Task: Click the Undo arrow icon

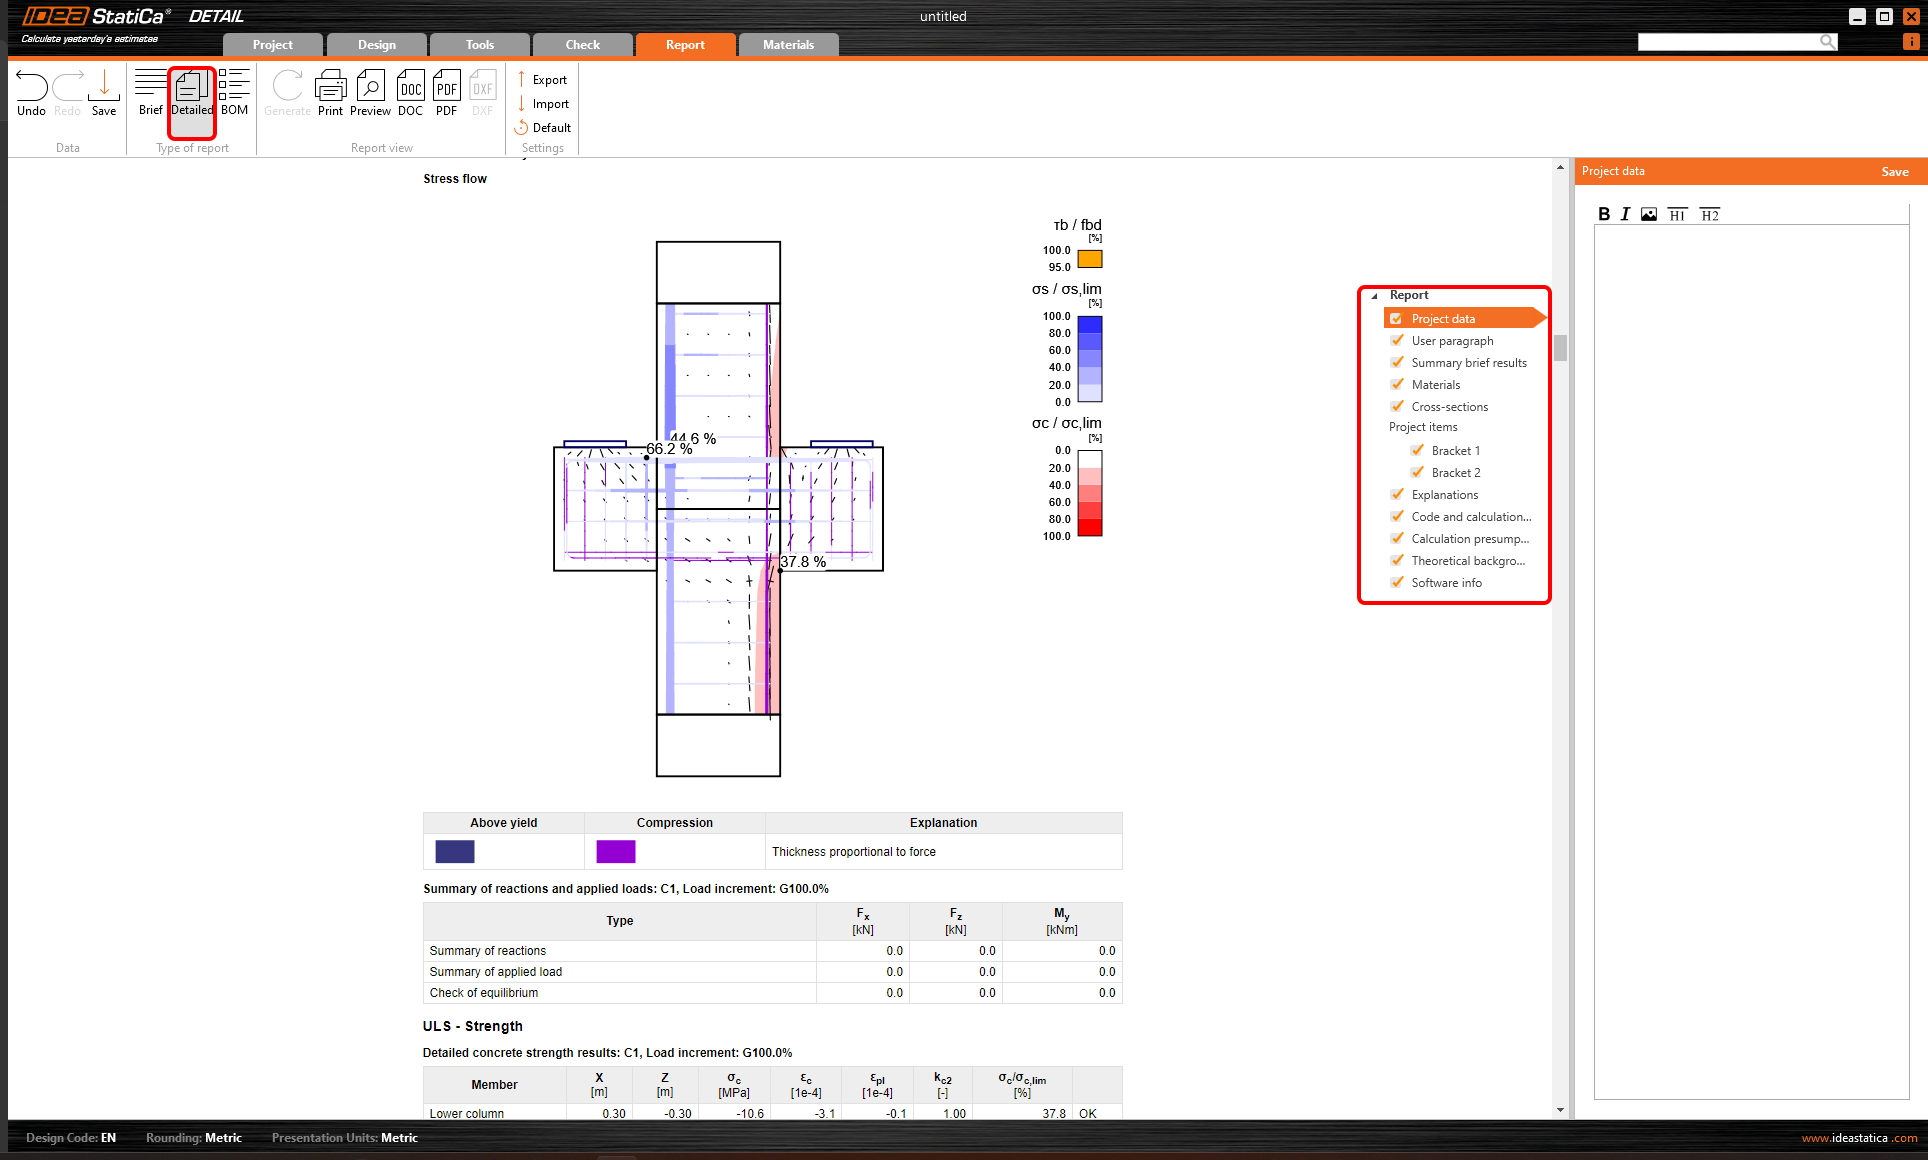Action: (x=31, y=87)
